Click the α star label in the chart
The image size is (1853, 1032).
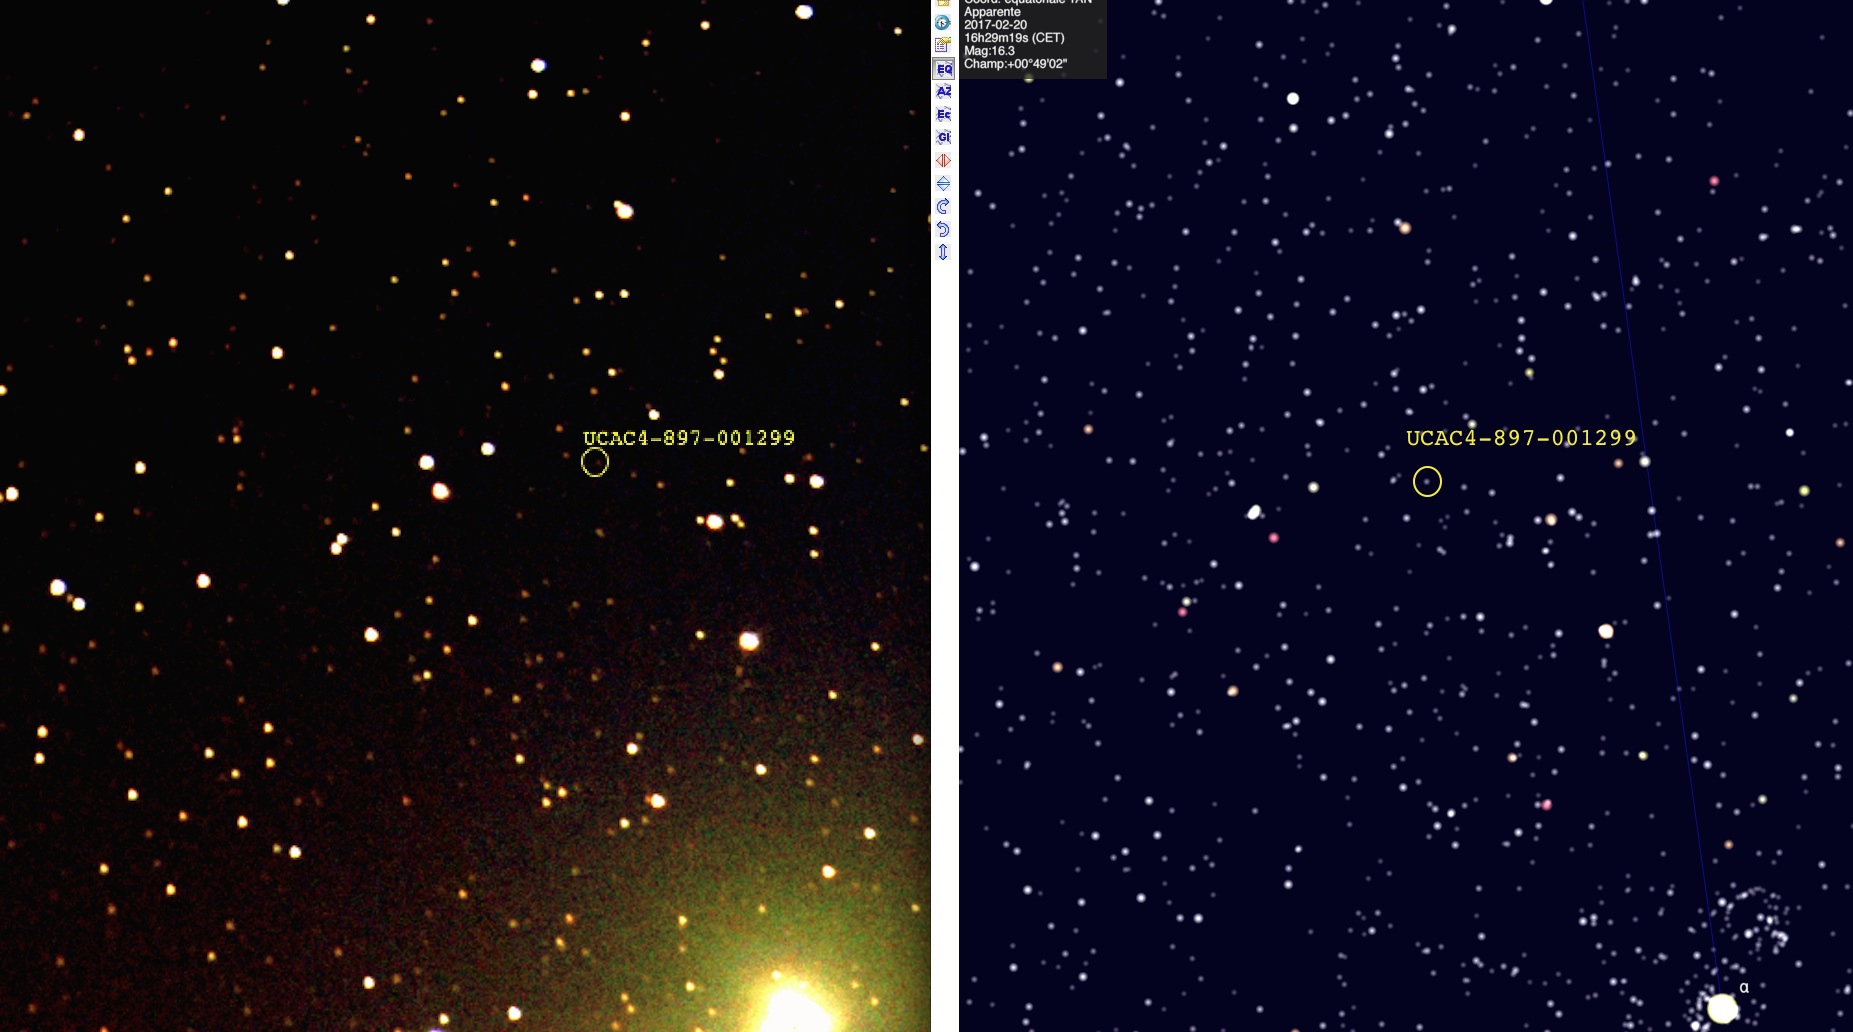(x=1744, y=987)
